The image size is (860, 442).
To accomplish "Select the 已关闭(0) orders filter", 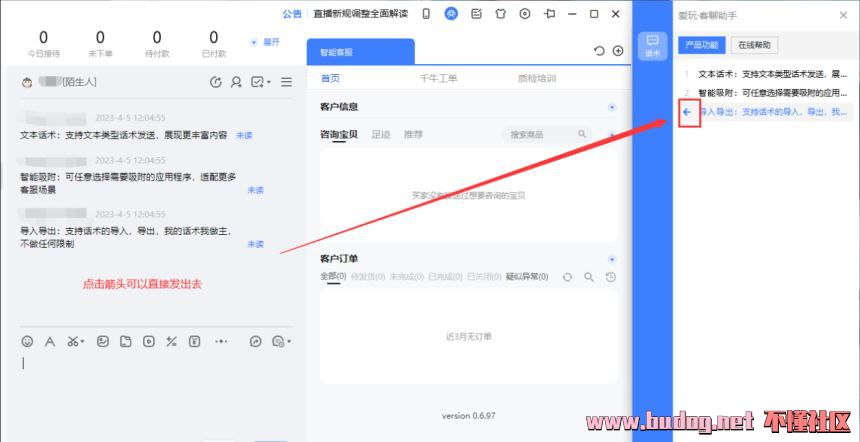I will click(x=484, y=277).
